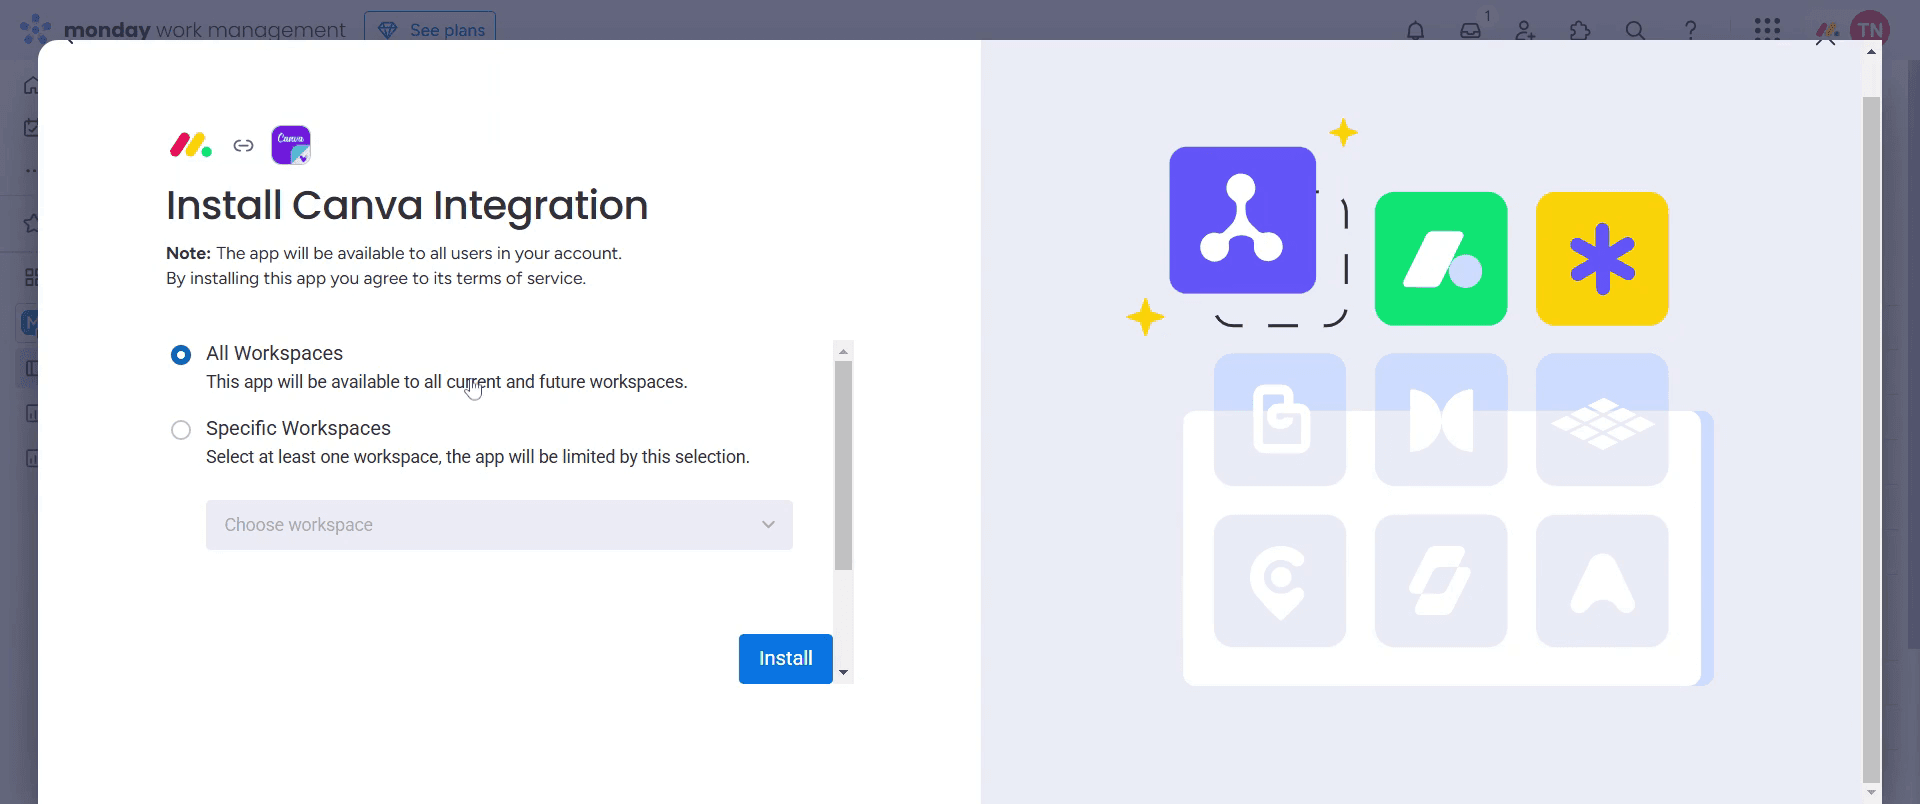Click the Choose workspace dropdown chevron
Viewport: 1920px width, 804px height.
[768, 525]
